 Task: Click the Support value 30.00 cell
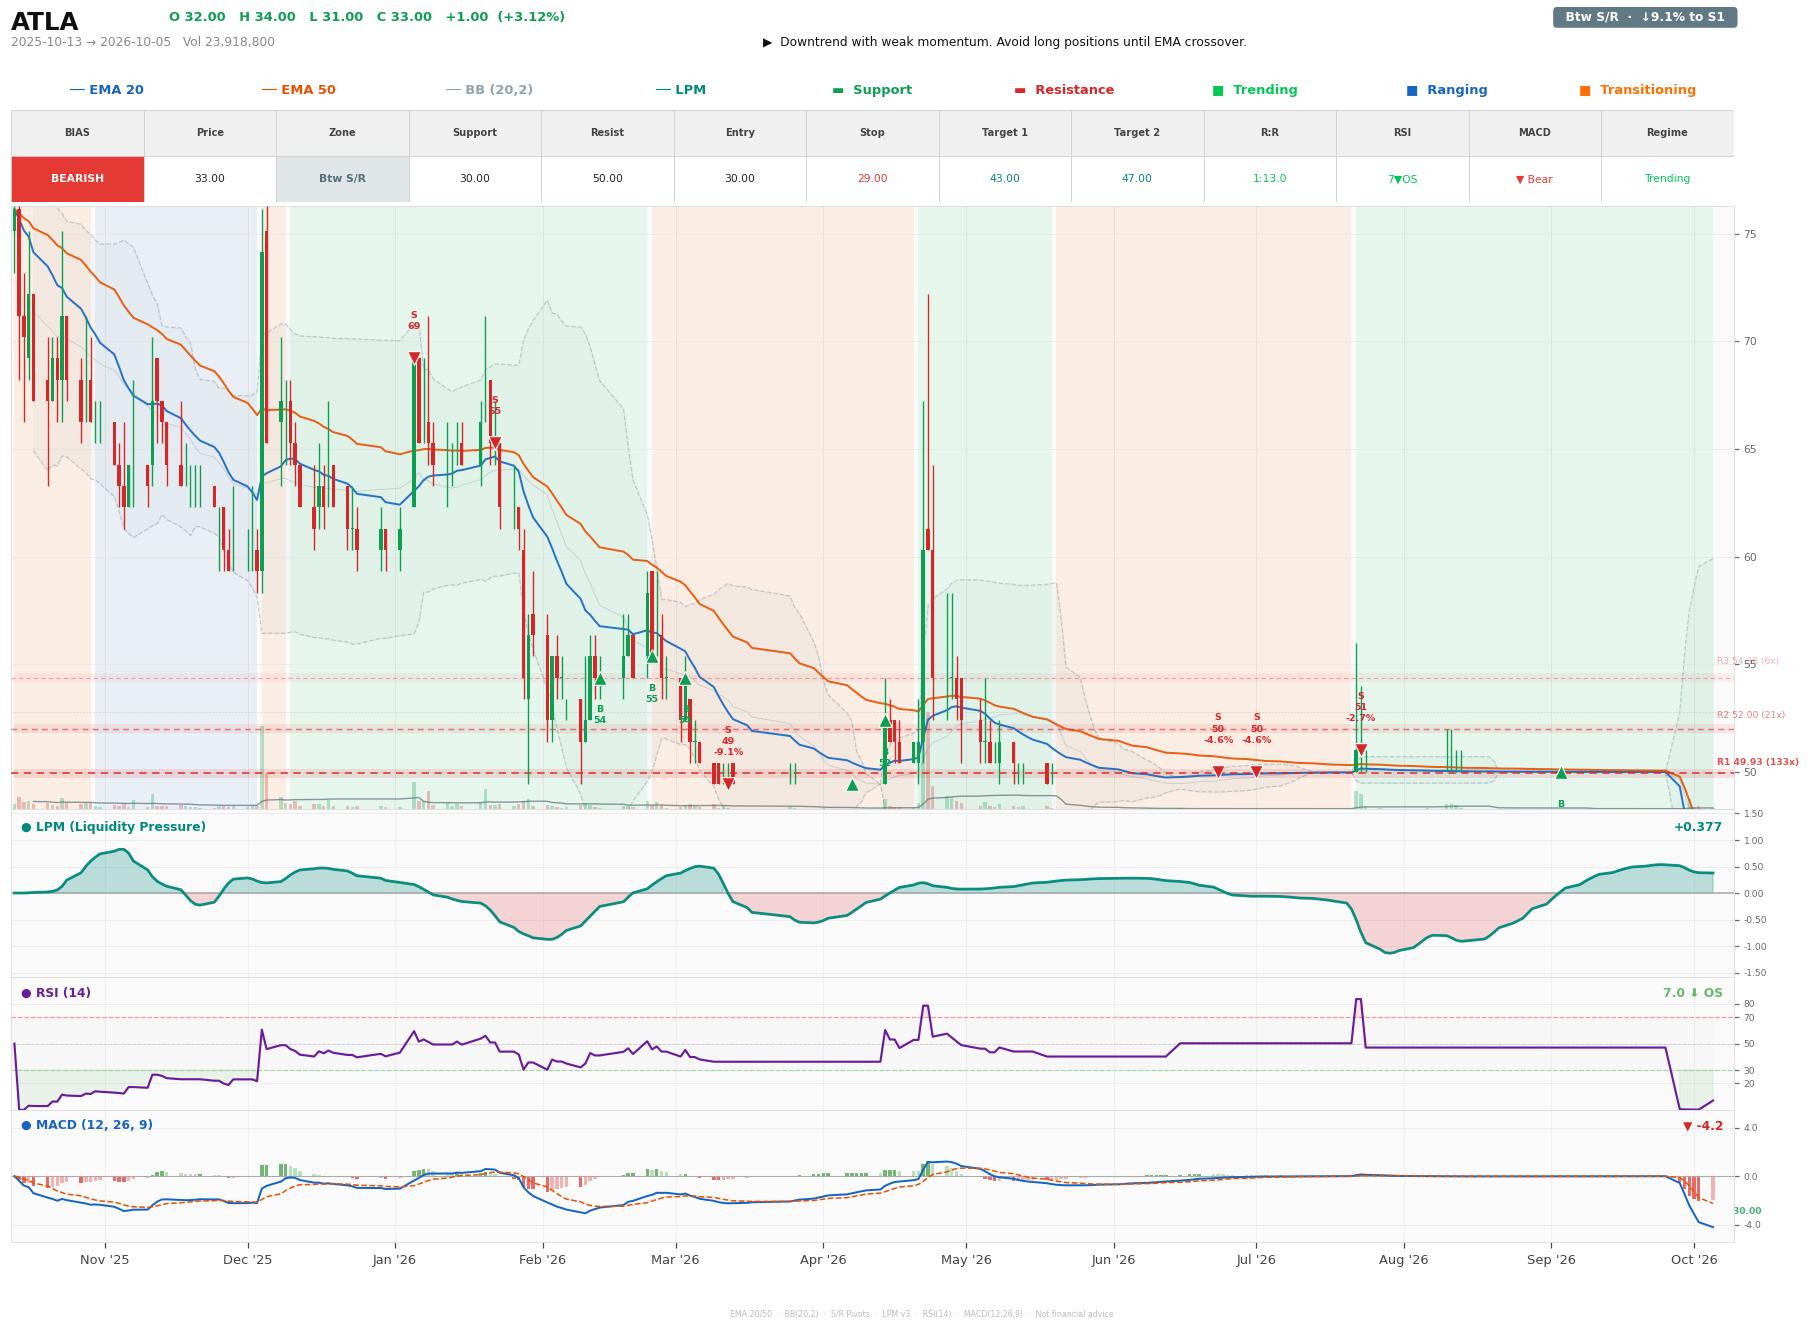point(475,179)
